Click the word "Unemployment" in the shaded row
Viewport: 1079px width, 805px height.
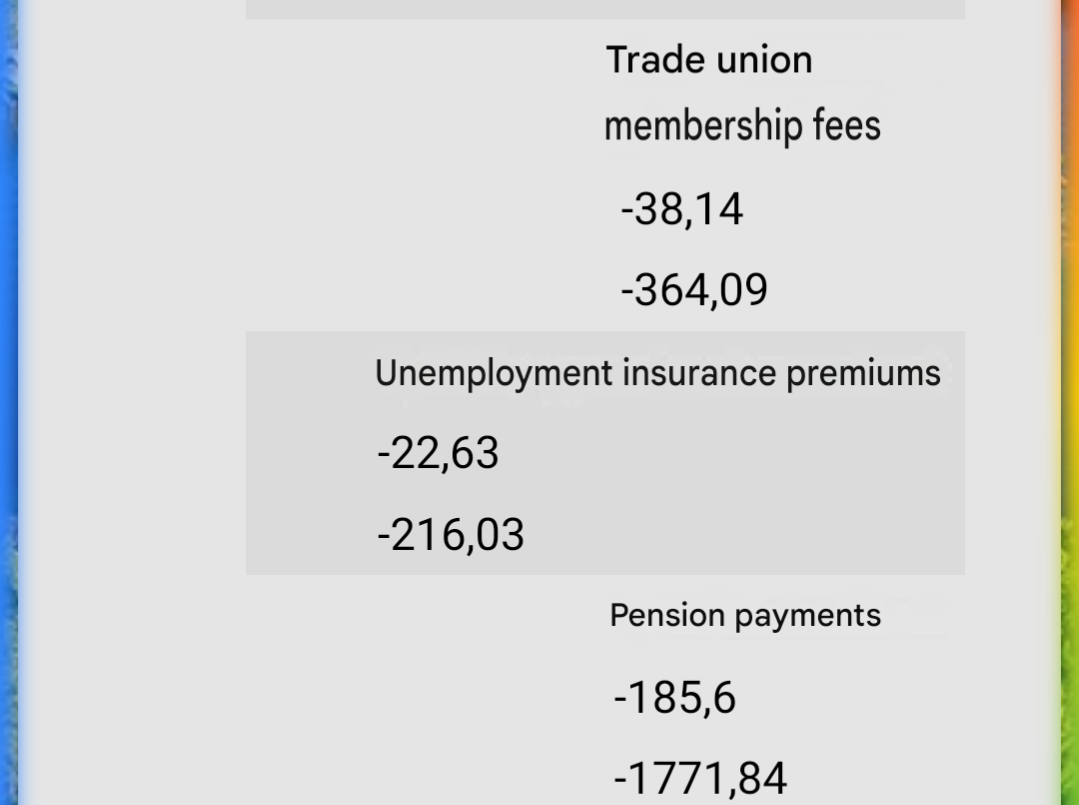[494, 374]
